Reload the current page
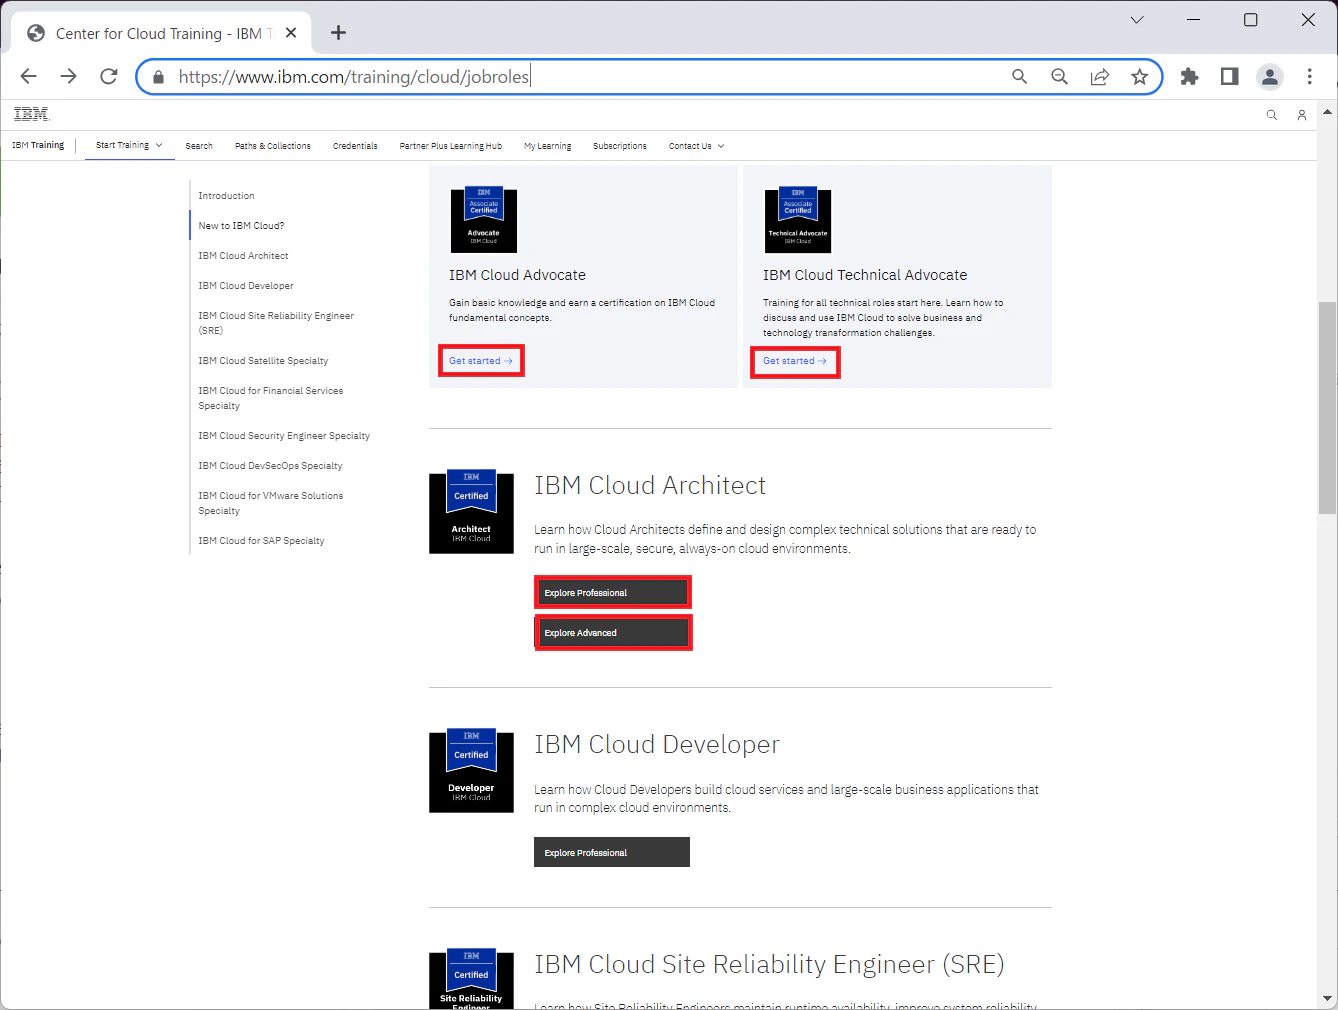The width and height of the screenshot is (1338, 1010). [109, 76]
